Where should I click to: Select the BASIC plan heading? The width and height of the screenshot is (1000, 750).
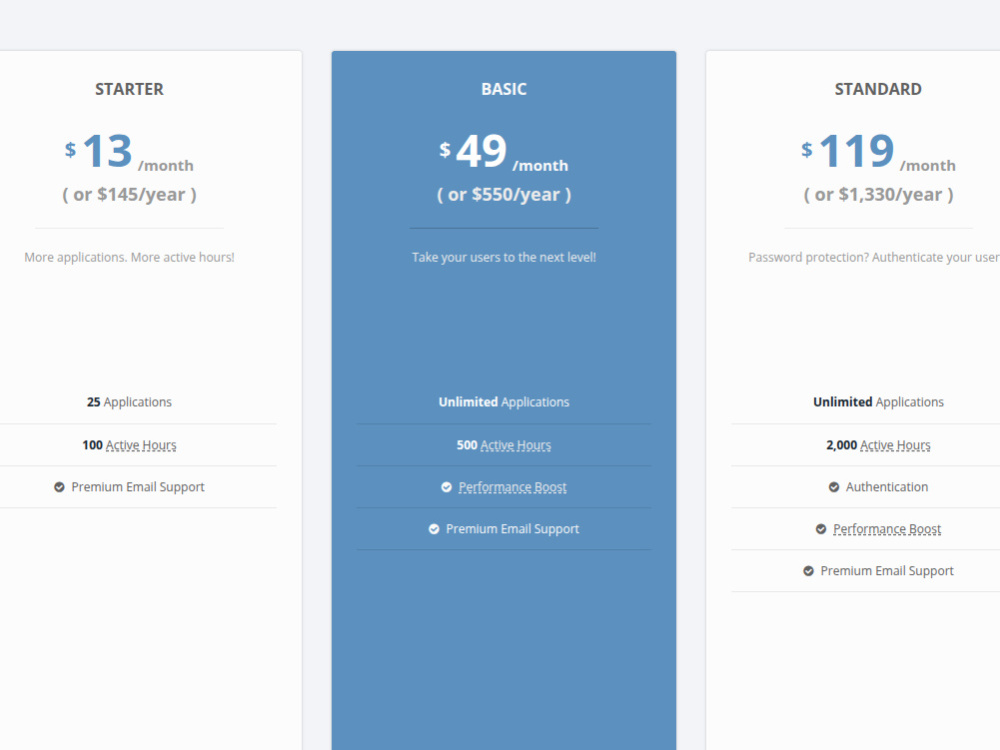[504, 89]
